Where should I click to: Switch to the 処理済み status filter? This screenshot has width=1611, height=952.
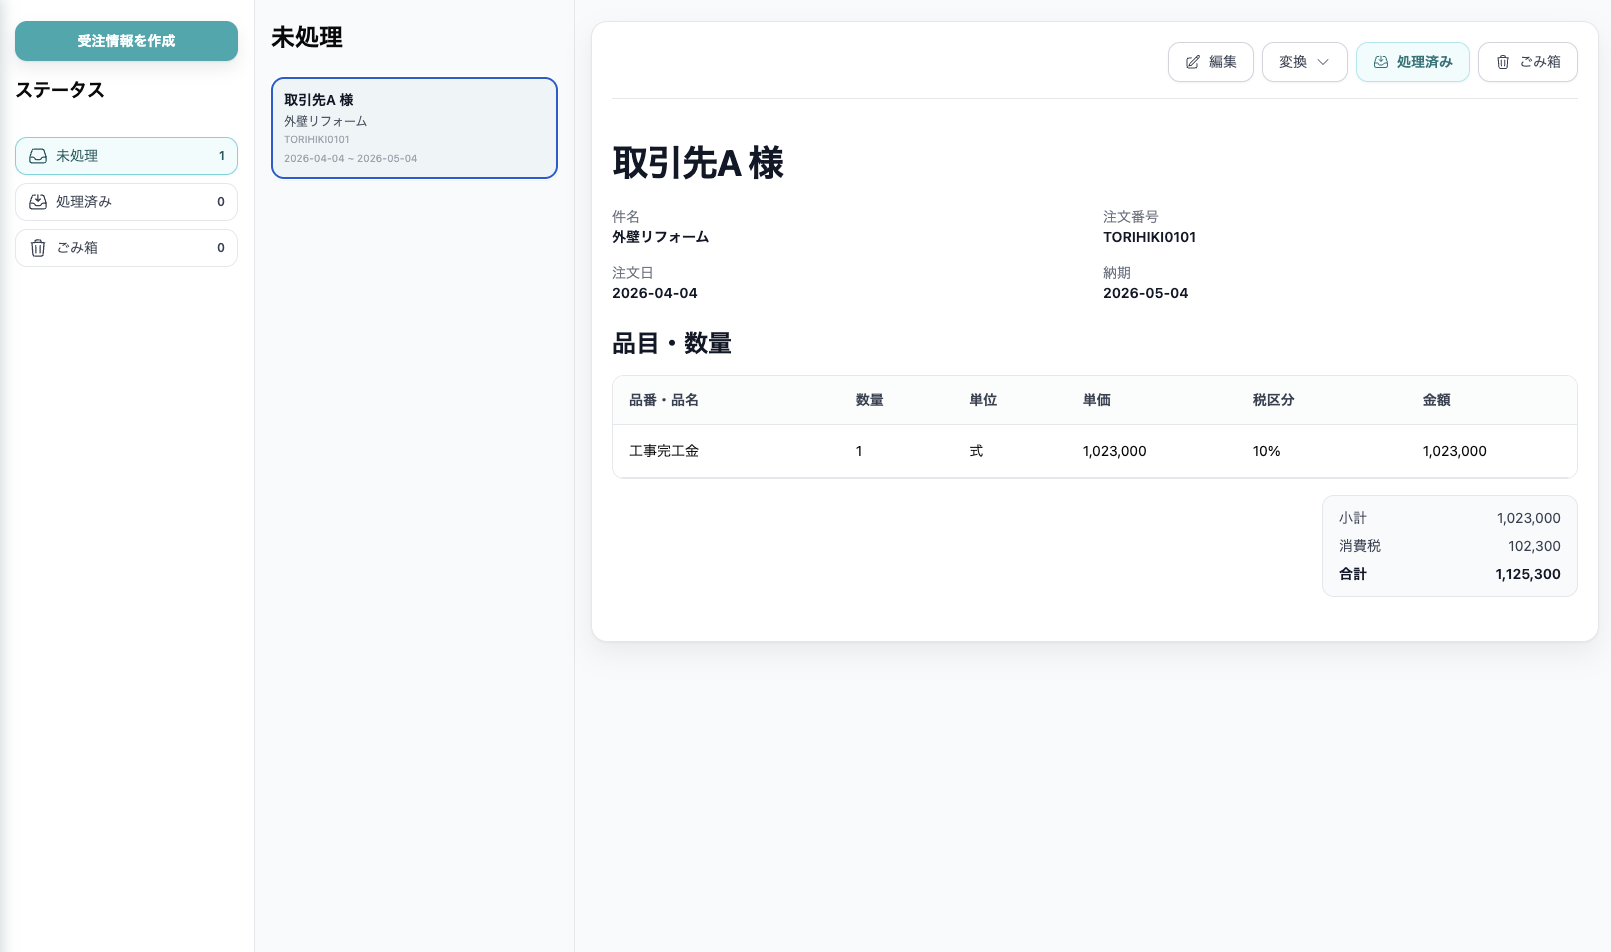click(x=126, y=201)
